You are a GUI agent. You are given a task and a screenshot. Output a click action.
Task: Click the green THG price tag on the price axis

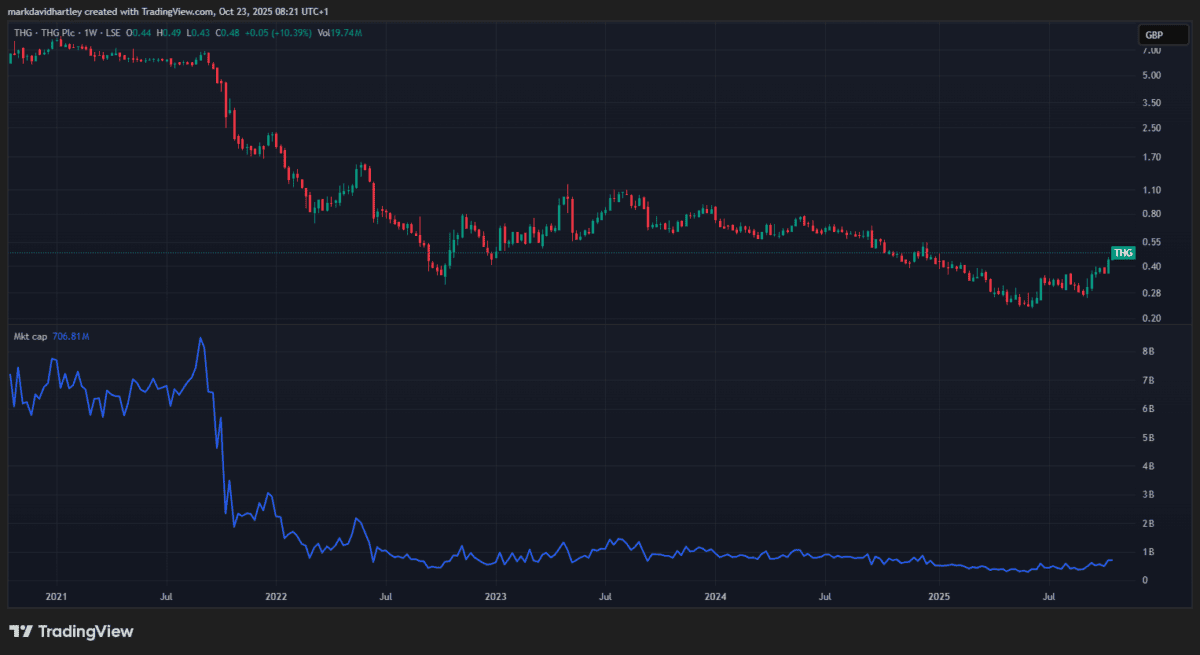[x=1123, y=253]
